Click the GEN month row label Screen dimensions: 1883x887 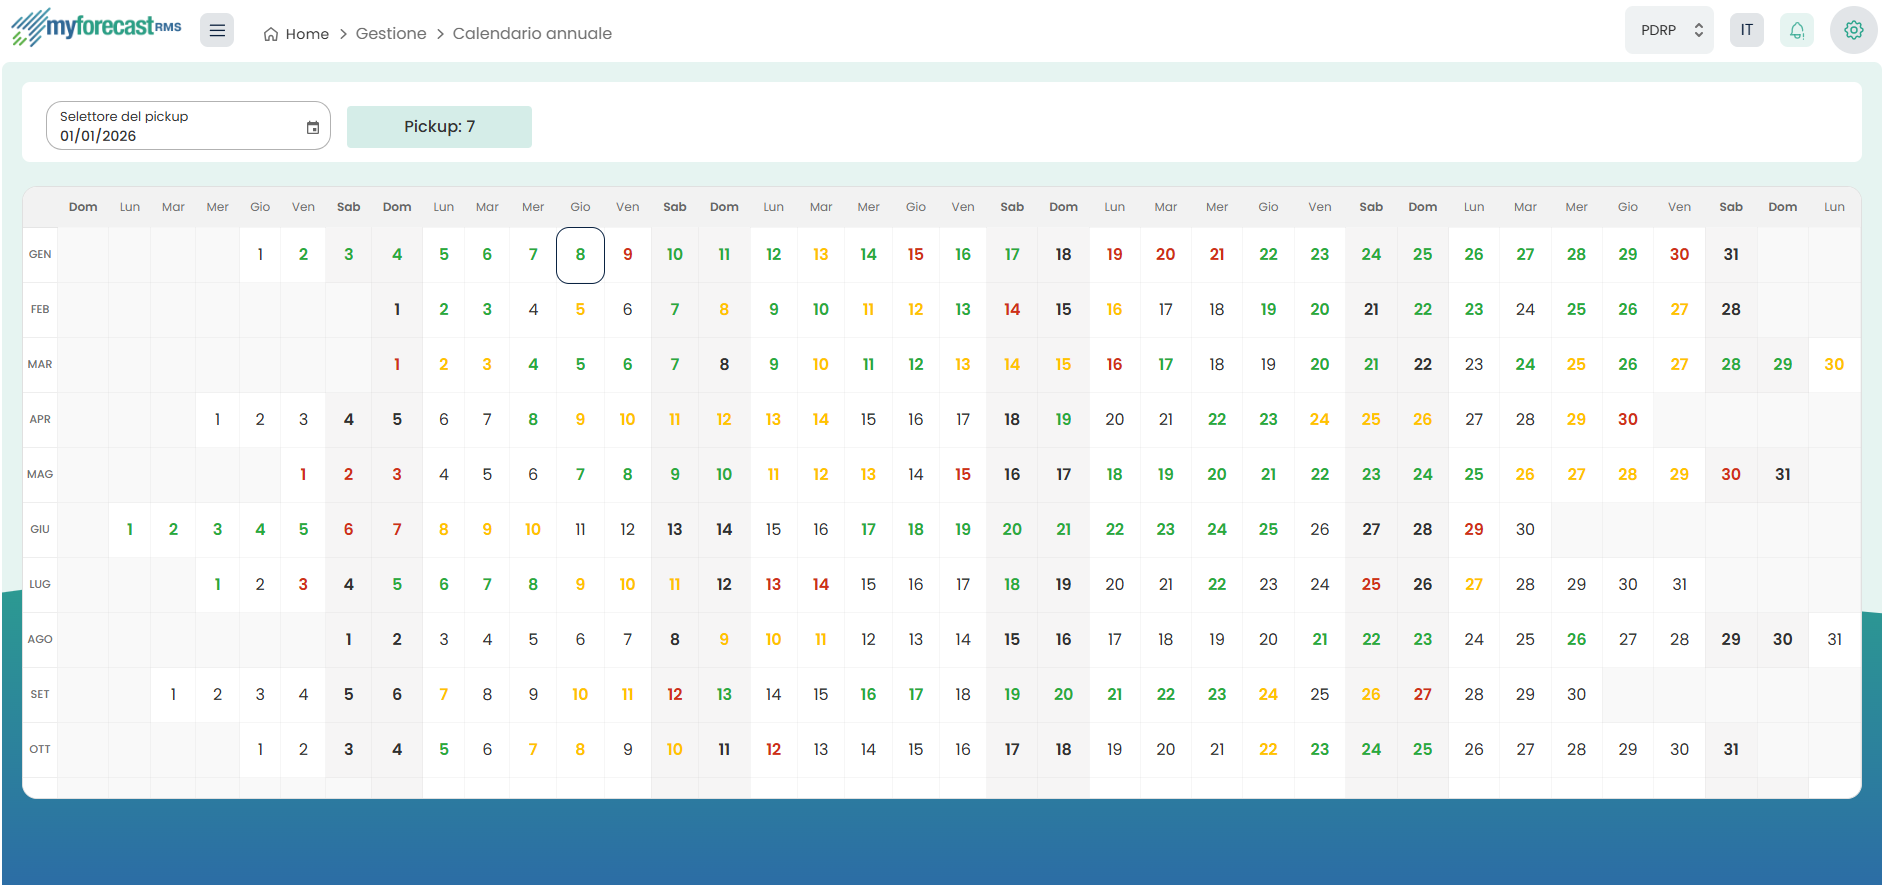click(x=40, y=255)
